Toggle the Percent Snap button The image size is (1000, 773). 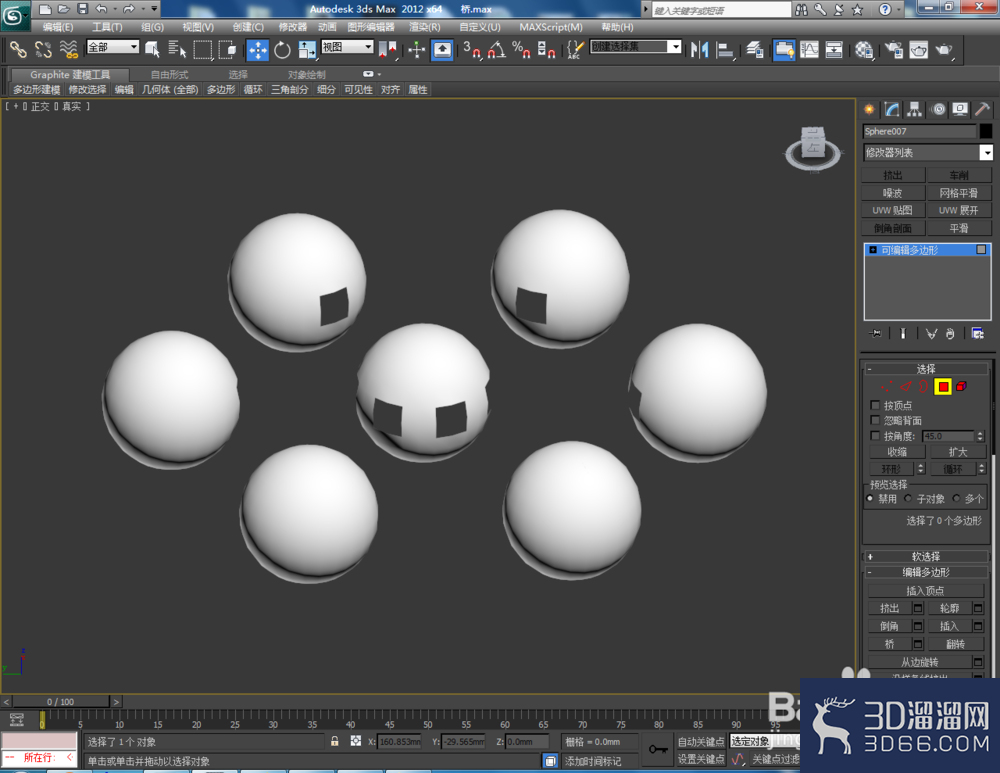tap(521, 50)
